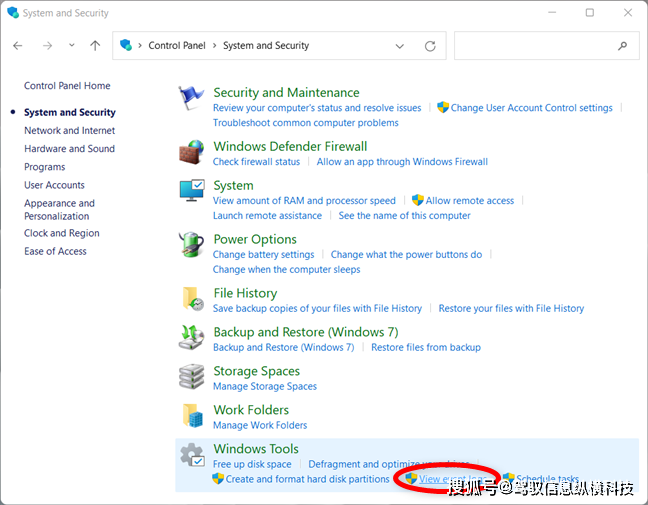Click the address bar shield icon
The height and width of the screenshot is (505, 648).
(x=126, y=45)
